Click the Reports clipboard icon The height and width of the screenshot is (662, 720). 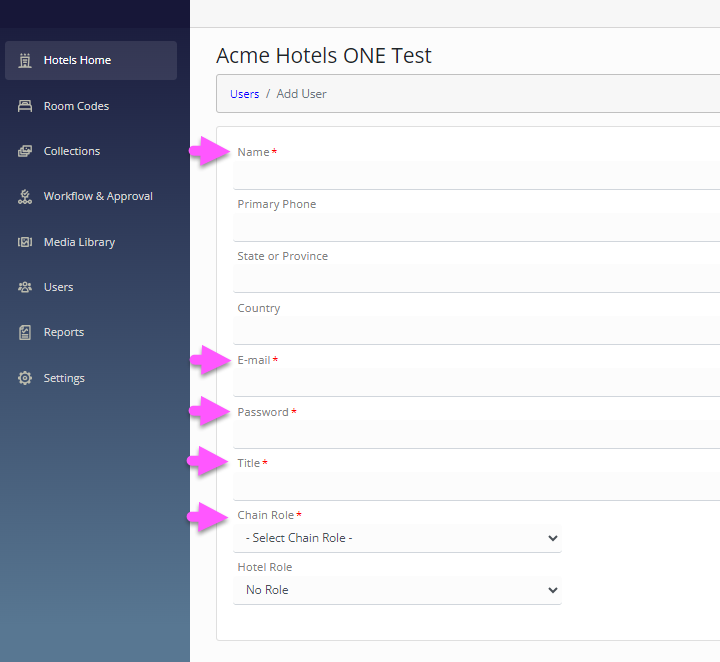tap(25, 332)
